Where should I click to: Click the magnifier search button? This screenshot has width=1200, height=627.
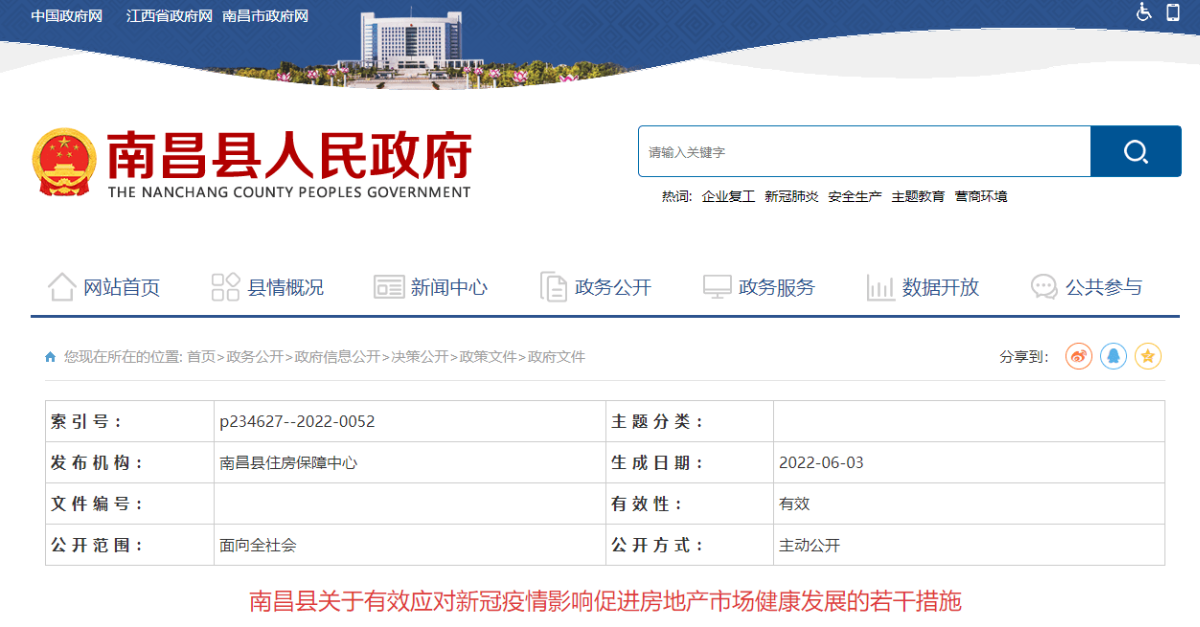tap(1135, 151)
